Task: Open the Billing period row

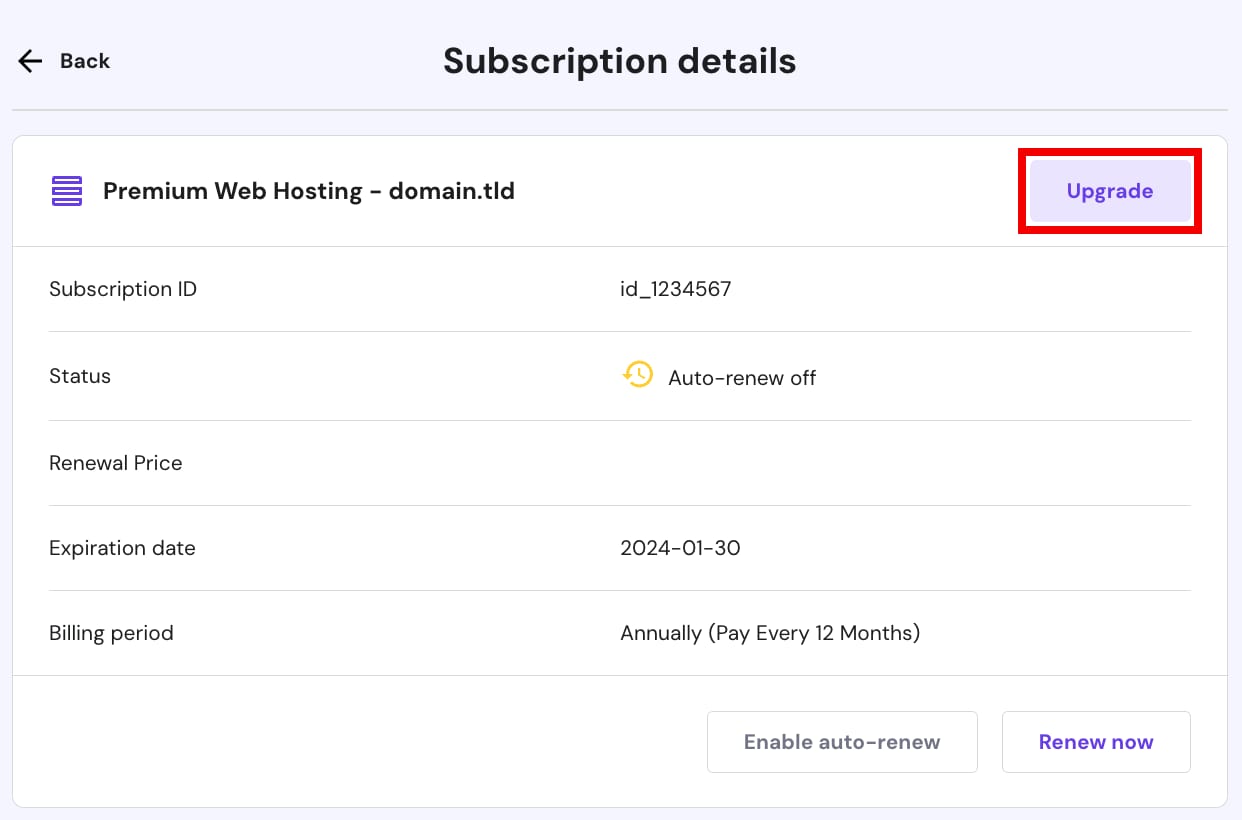Action: 111,632
